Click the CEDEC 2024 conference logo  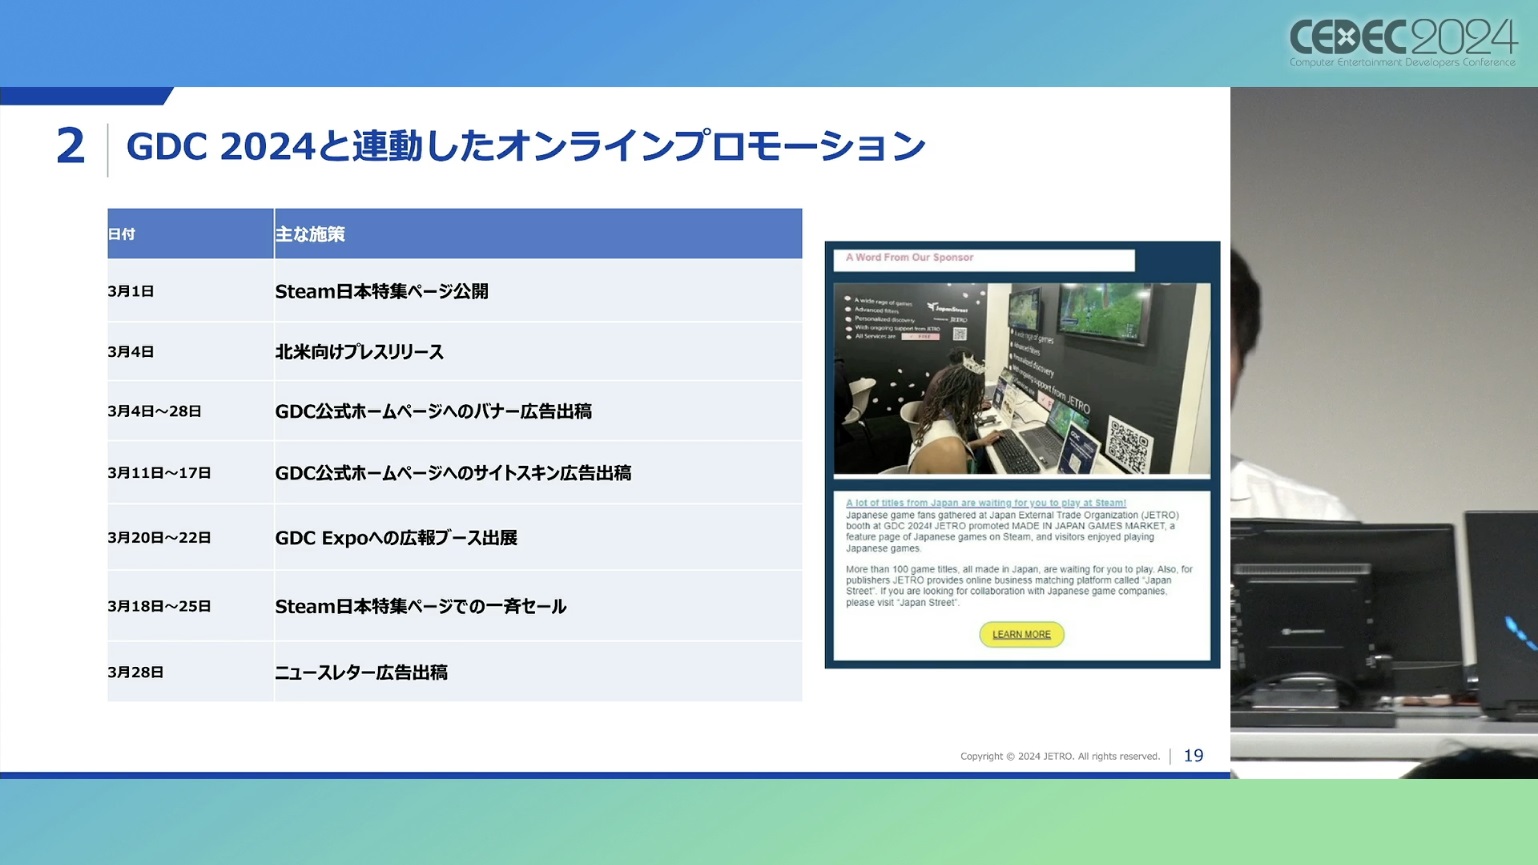click(1403, 44)
